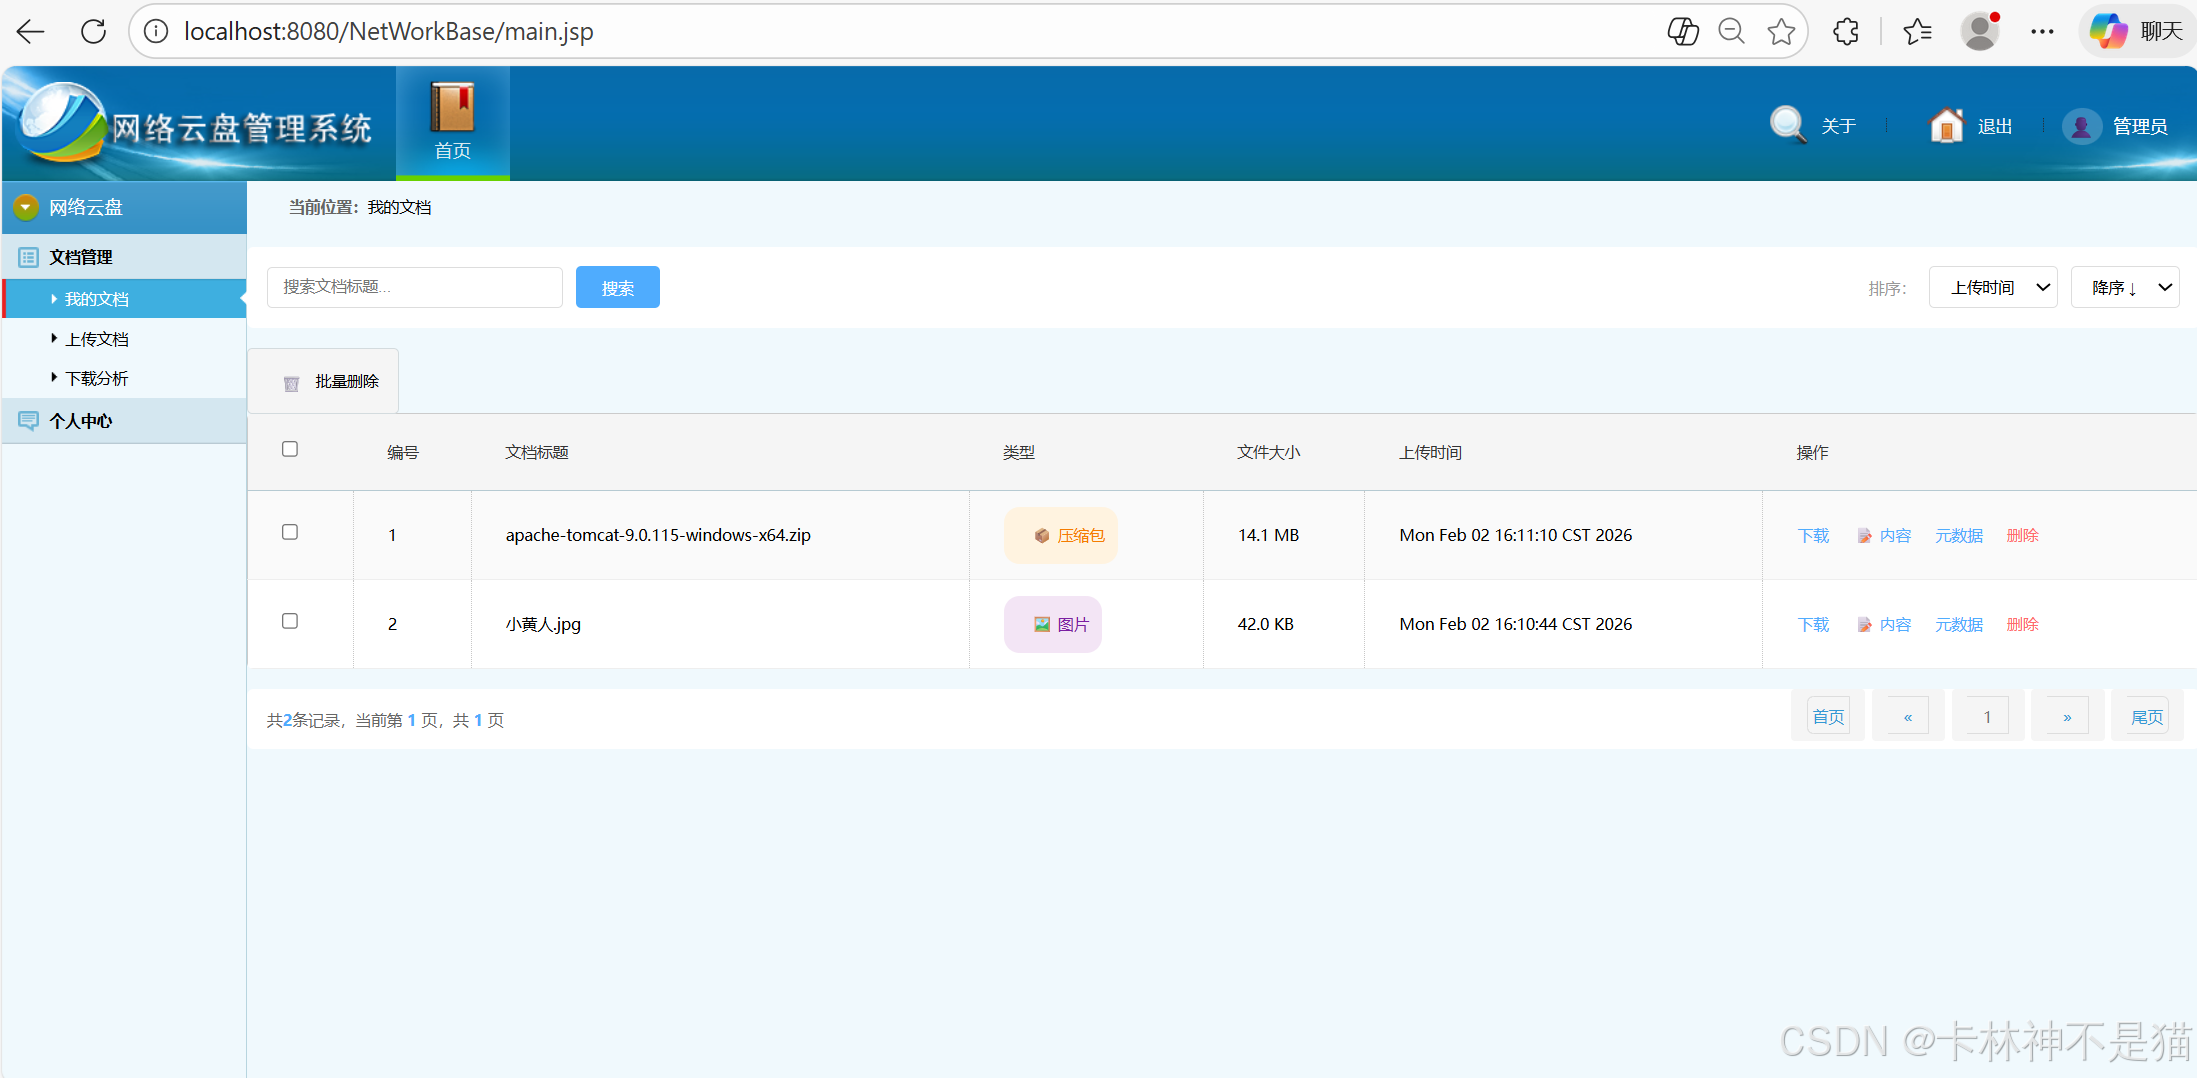Click the home book icon in header
Screen dimensions: 2197x1078
[x=452, y=108]
